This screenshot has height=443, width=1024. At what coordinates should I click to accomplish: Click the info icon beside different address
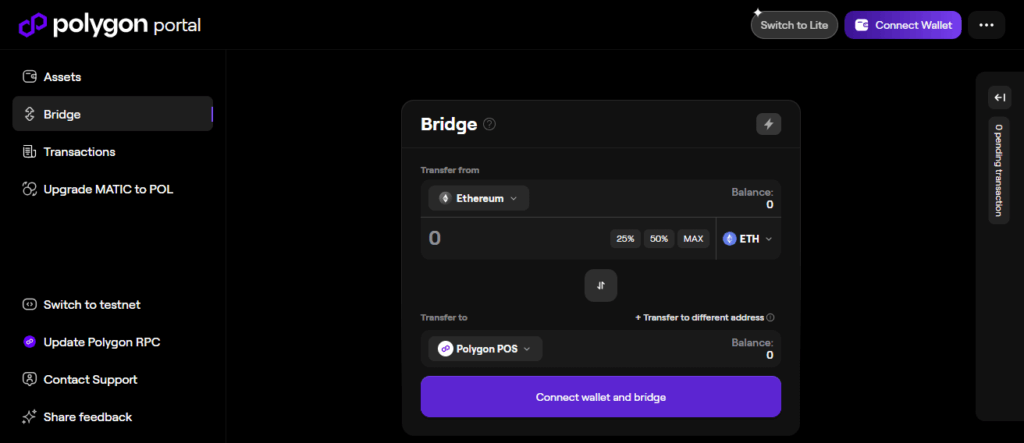[770, 318]
